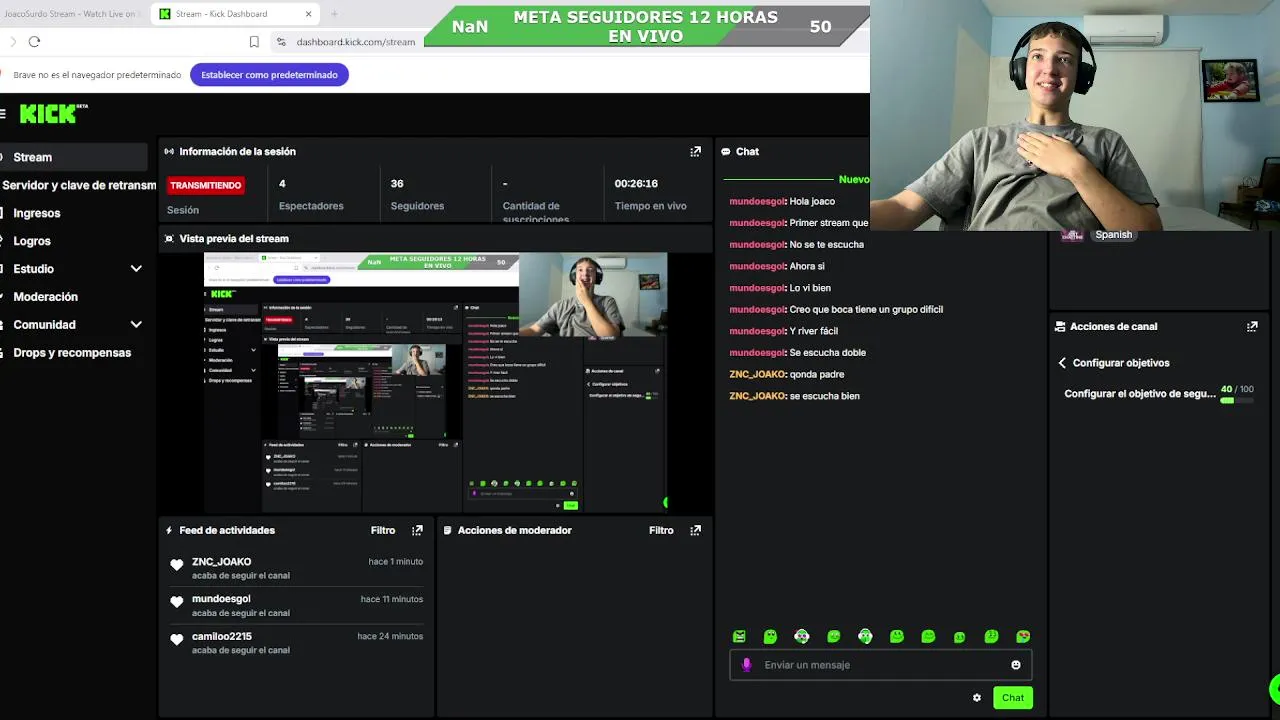Jump to new messages via Nuevo label
This screenshot has height=720, width=1280.
click(x=854, y=180)
